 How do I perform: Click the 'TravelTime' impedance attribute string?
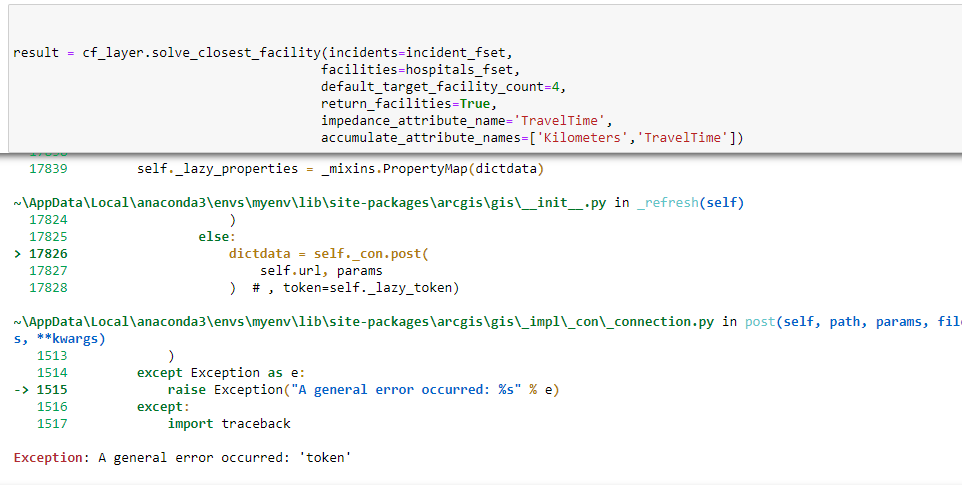click(x=558, y=121)
